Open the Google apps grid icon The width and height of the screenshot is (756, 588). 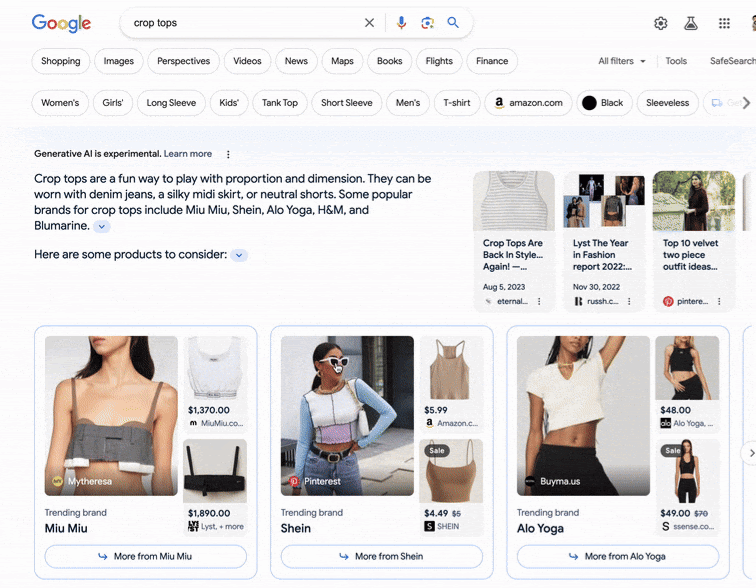724,23
